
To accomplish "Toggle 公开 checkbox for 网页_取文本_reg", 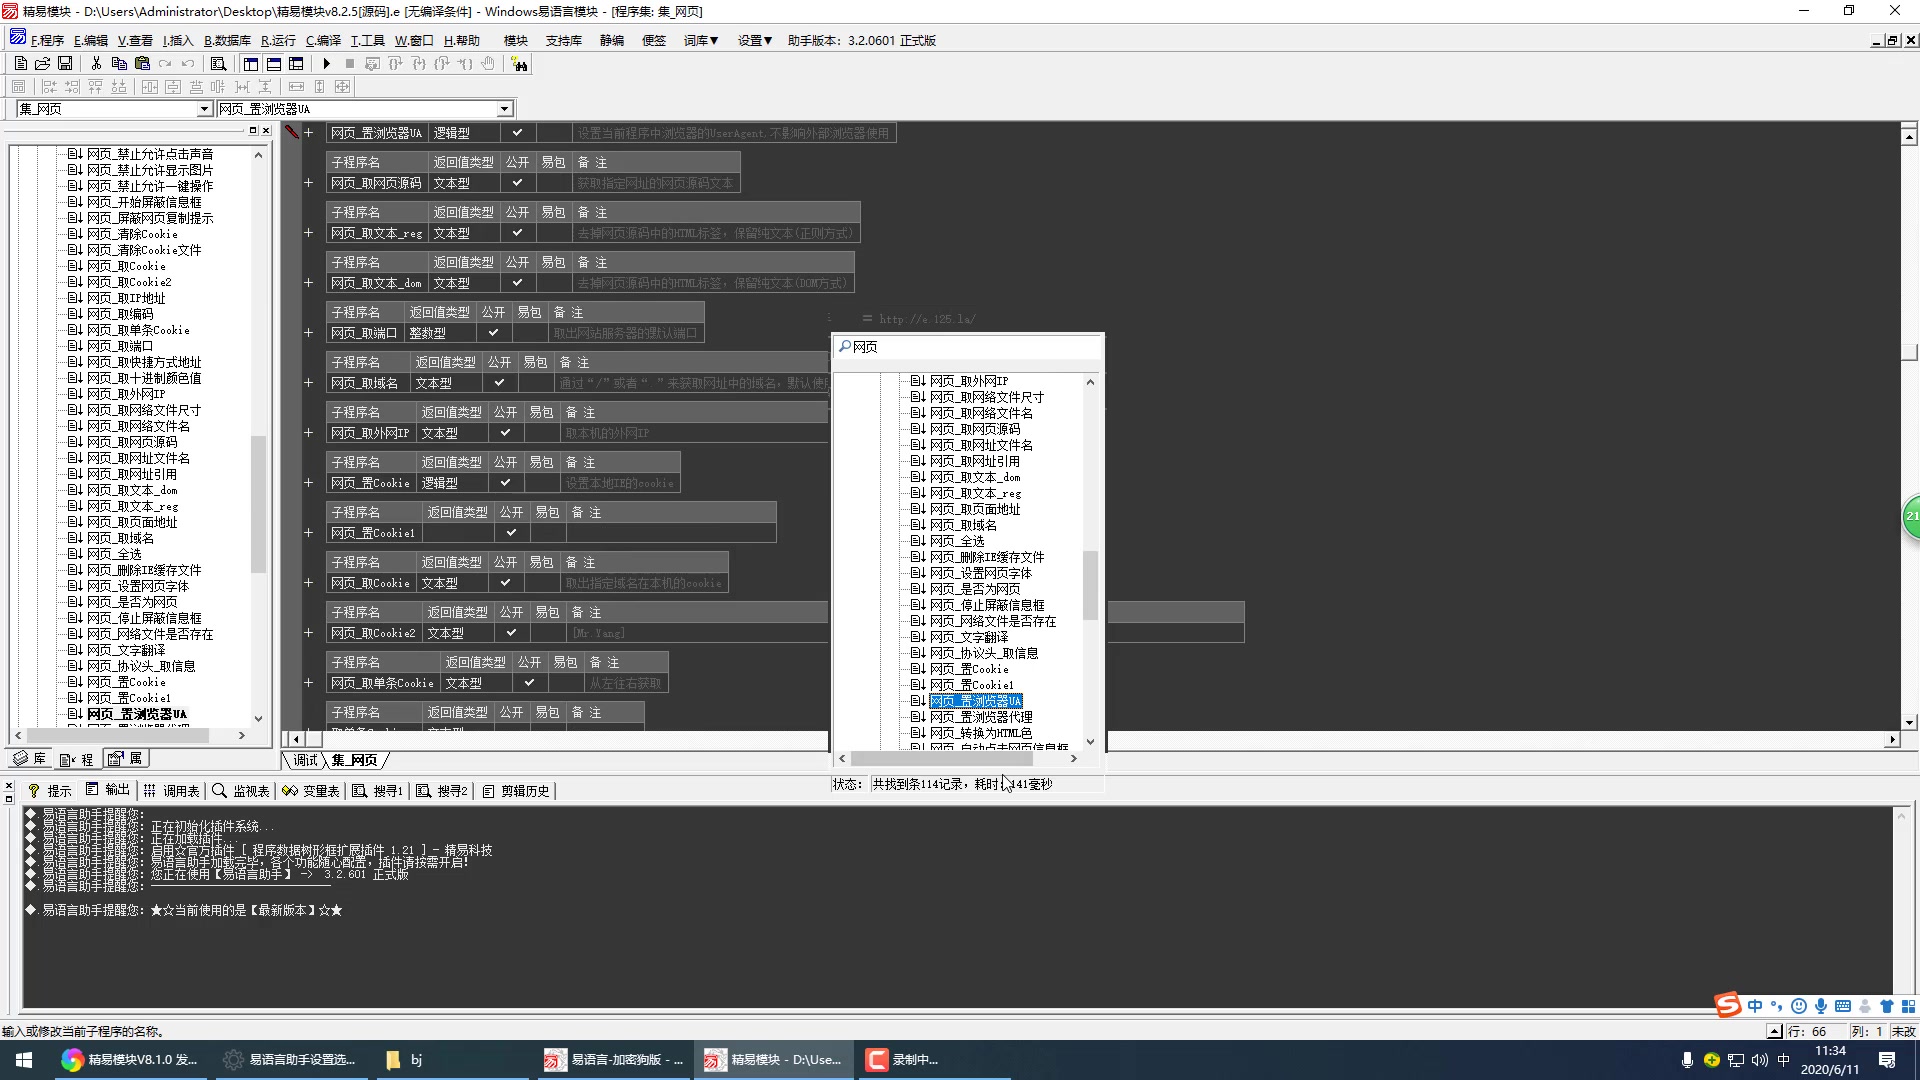I will click(x=517, y=233).
